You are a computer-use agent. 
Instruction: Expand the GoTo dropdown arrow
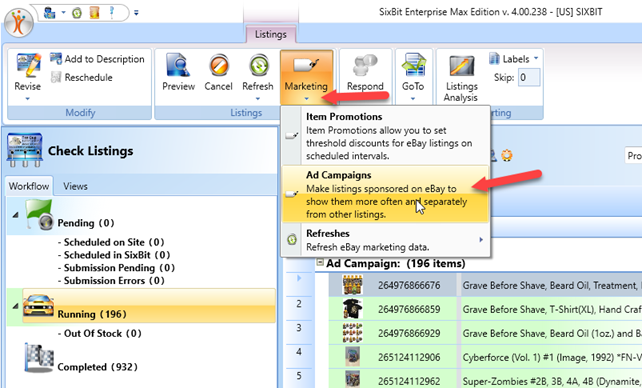point(413,99)
